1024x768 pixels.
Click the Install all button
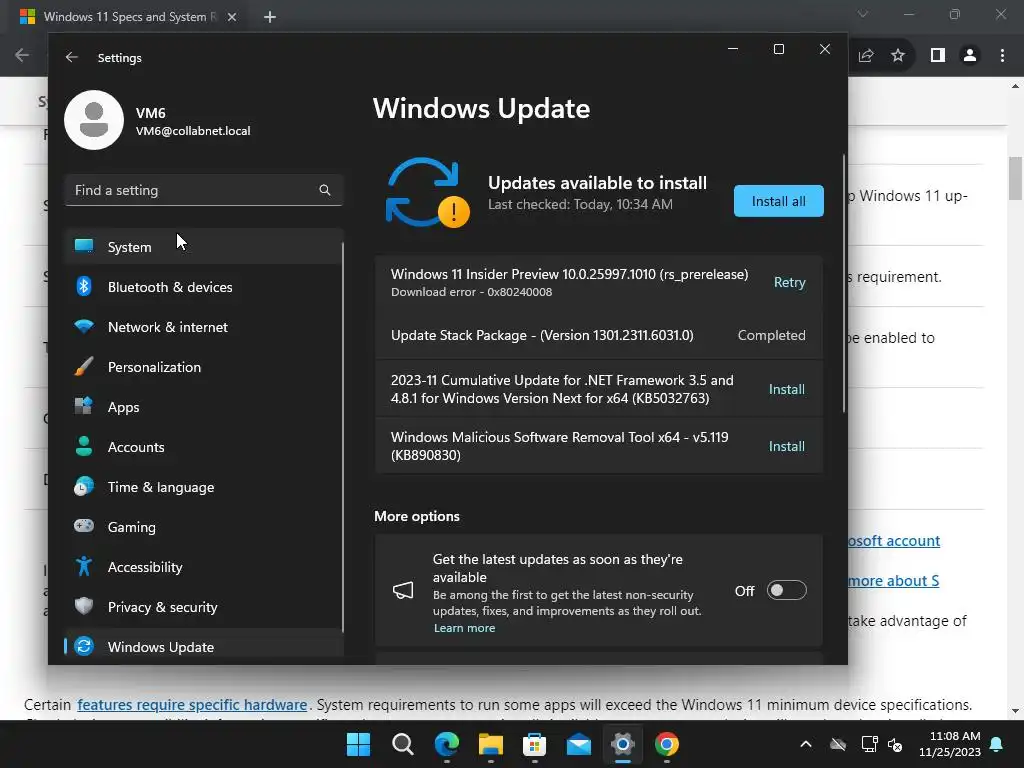pos(778,201)
